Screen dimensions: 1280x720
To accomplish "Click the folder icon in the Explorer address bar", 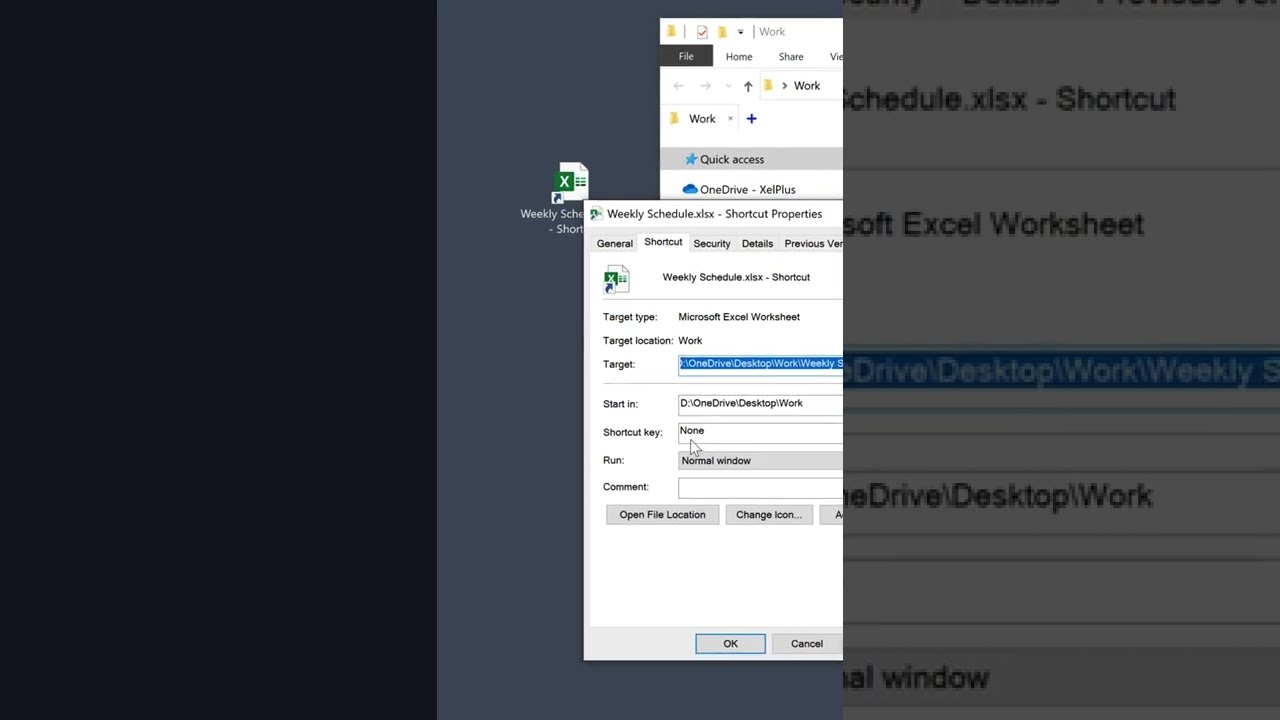I will point(768,86).
